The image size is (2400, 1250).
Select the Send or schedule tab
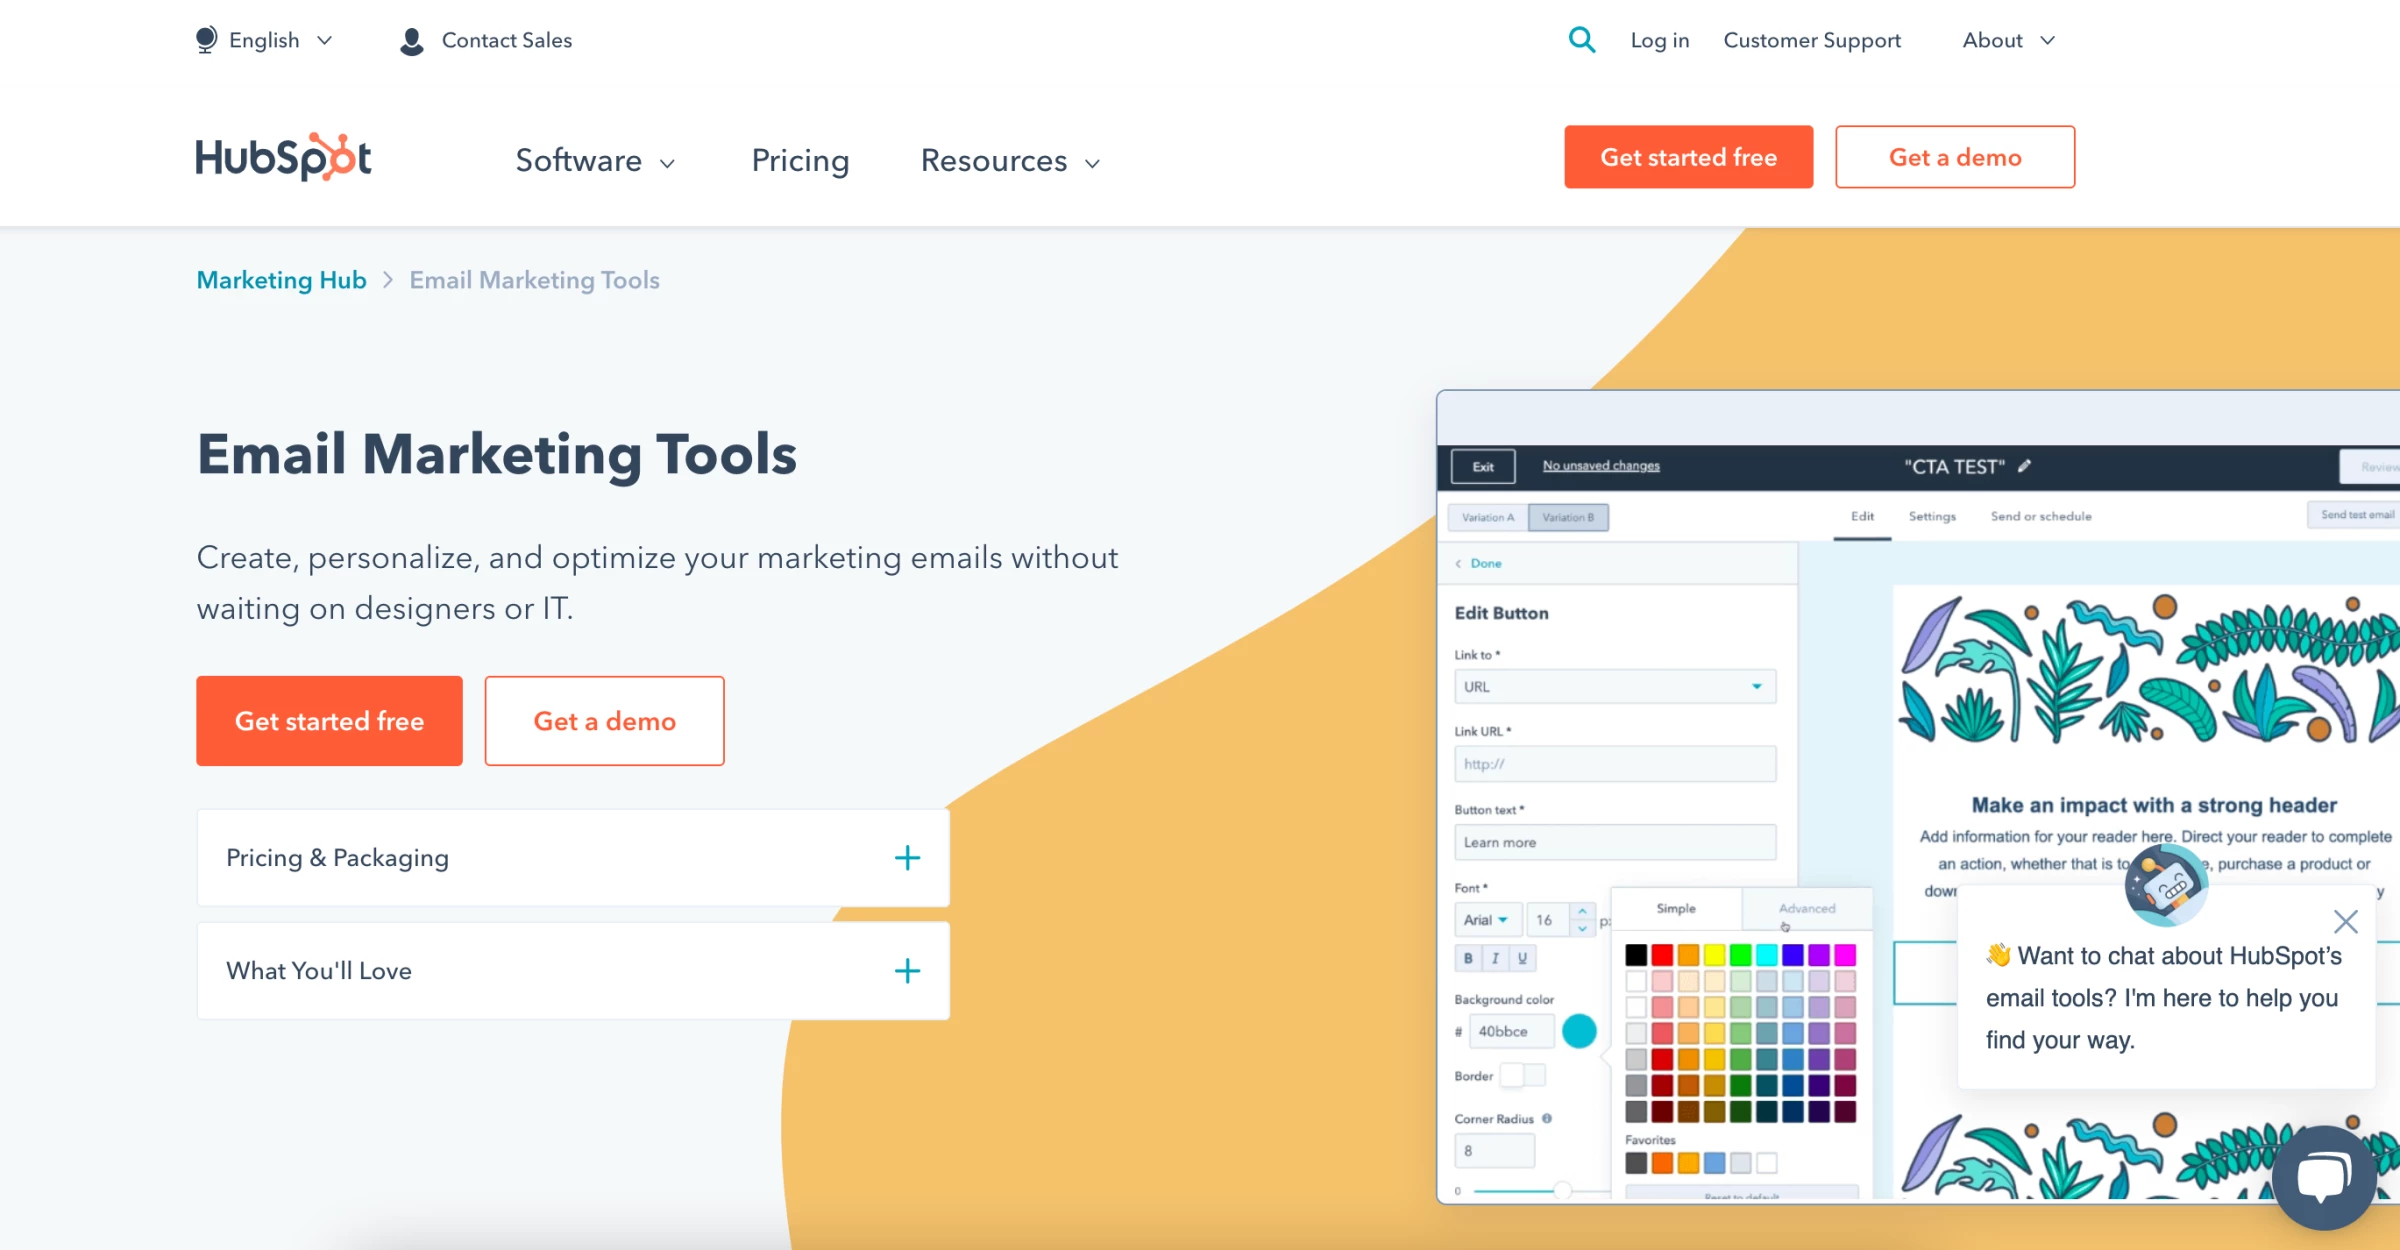2041,516
